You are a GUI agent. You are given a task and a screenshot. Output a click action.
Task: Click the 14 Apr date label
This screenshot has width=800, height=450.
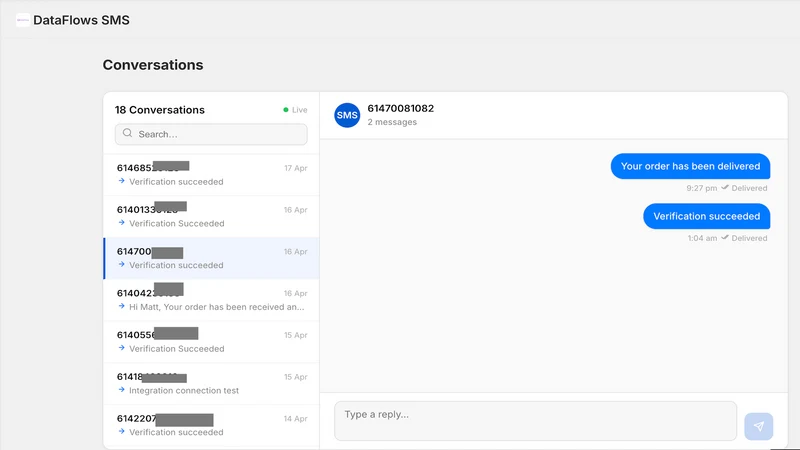pos(295,418)
